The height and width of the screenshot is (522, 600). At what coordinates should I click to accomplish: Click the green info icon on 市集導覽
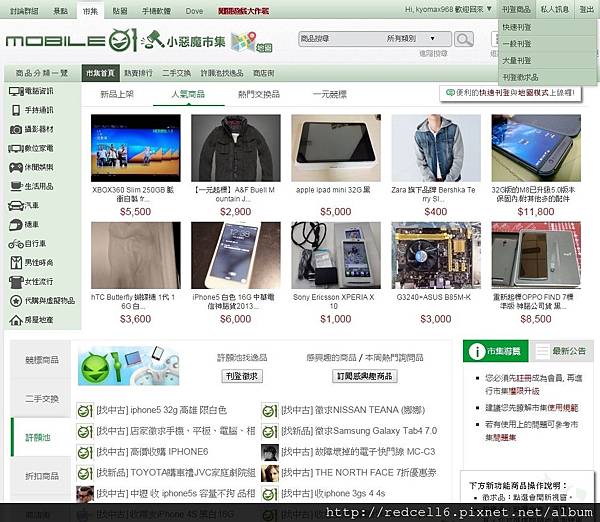(477, 351)
